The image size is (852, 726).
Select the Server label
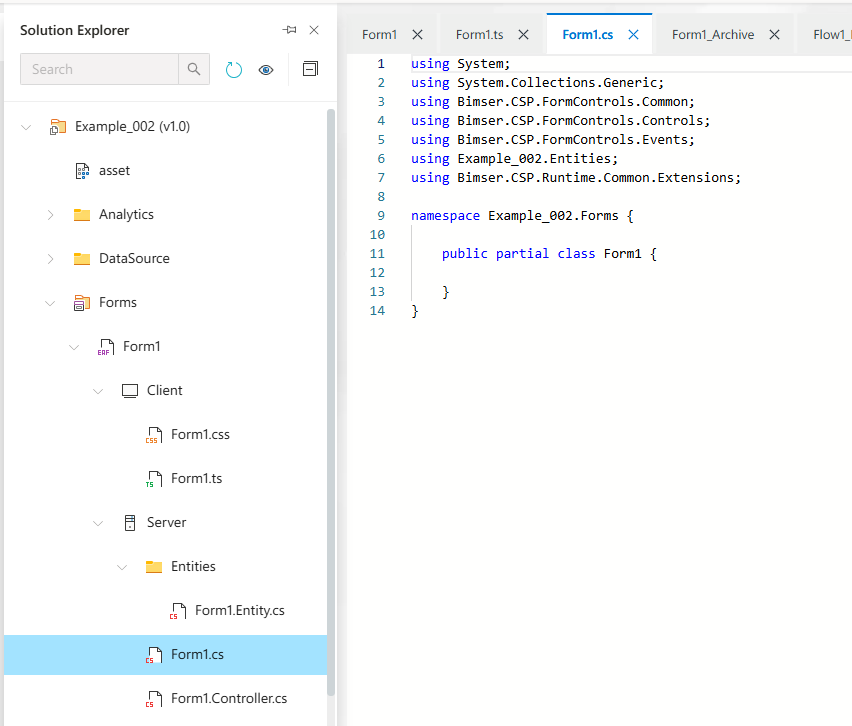[x=167, y=523]
